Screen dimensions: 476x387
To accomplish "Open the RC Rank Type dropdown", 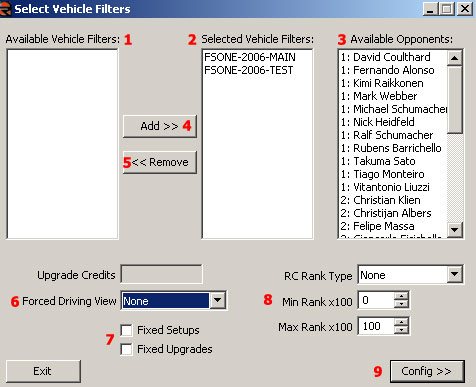I will (x=455, y=275).
